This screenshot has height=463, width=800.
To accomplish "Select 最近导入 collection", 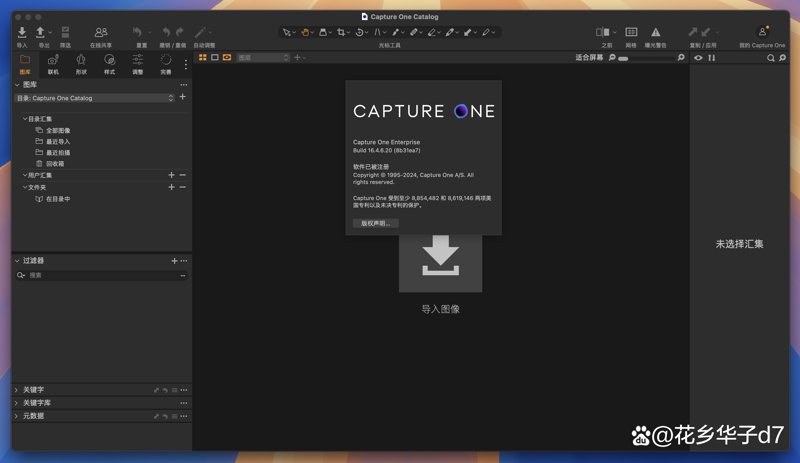I will 53,141.
